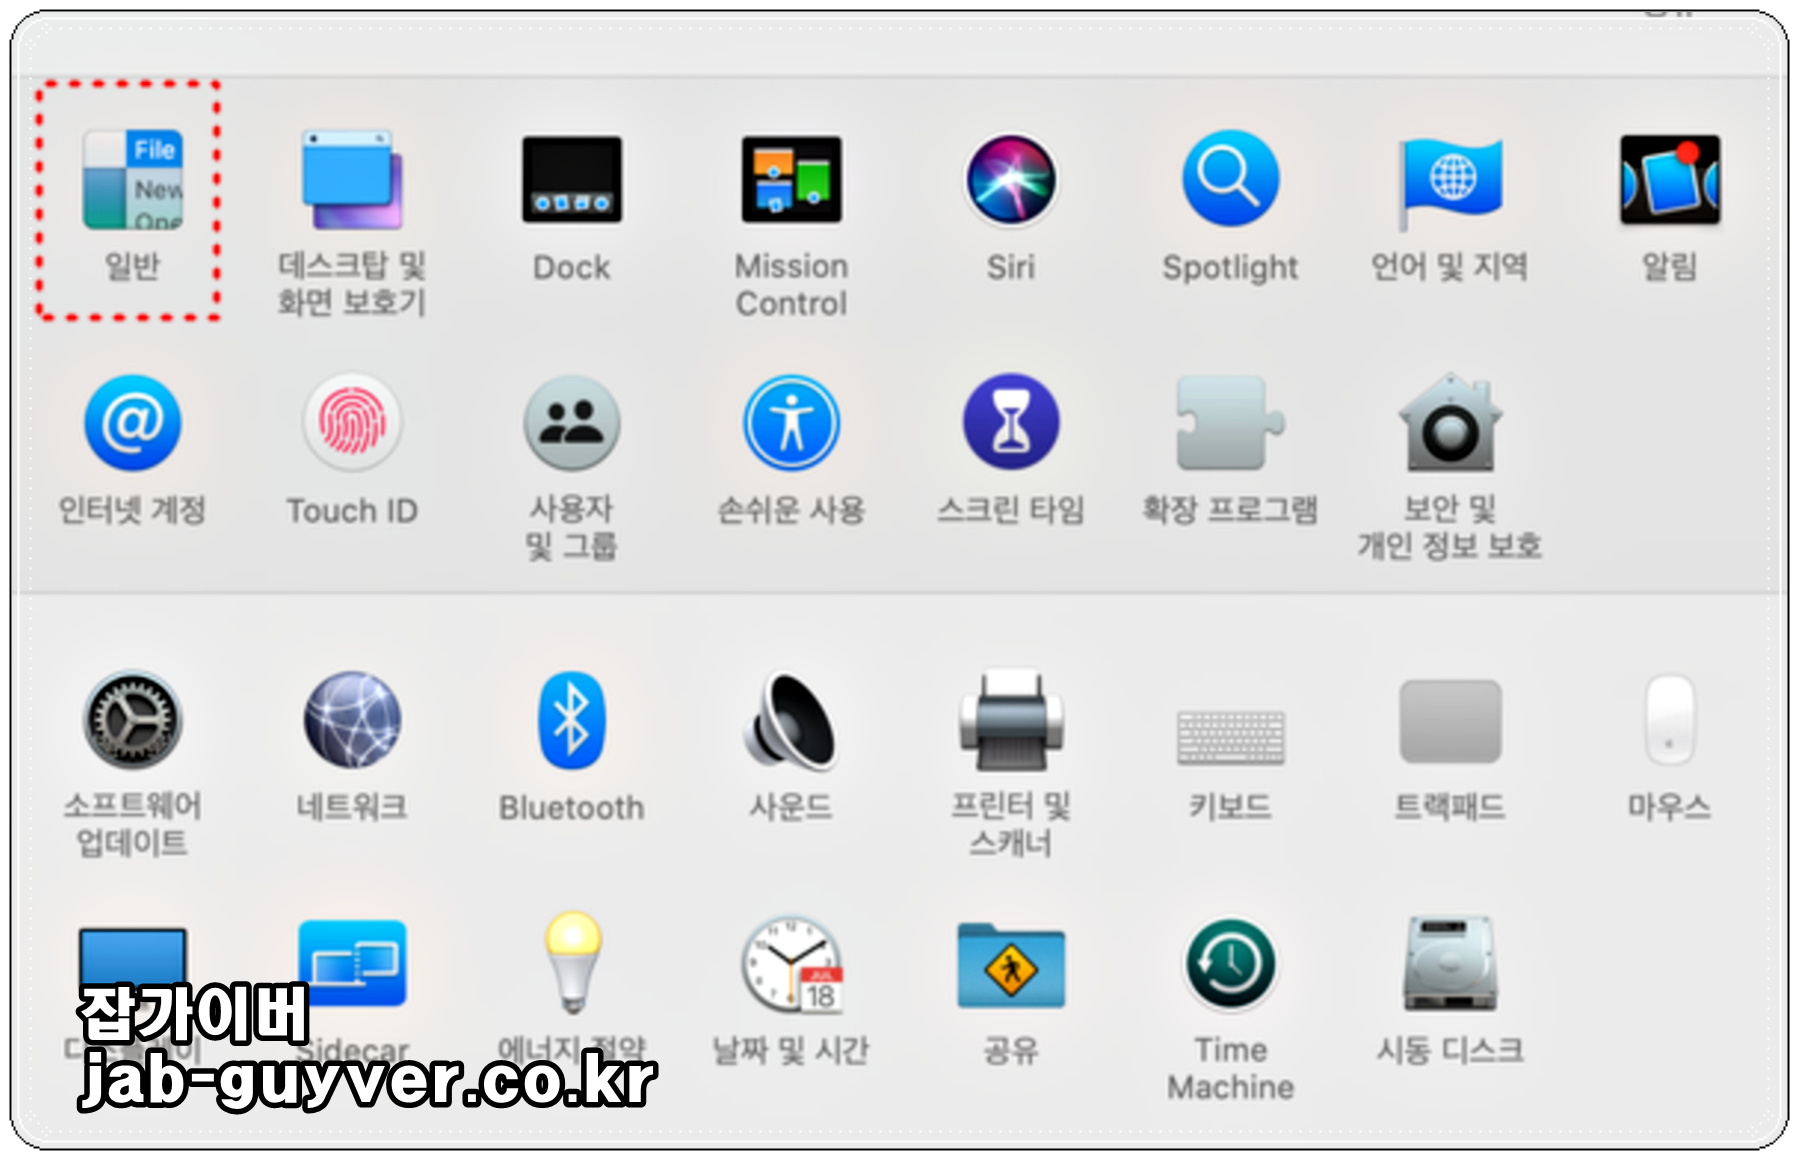Viewport: 1800px width, 1161px height.
Task: Open Mission Control settings
Action: point(791,180)
